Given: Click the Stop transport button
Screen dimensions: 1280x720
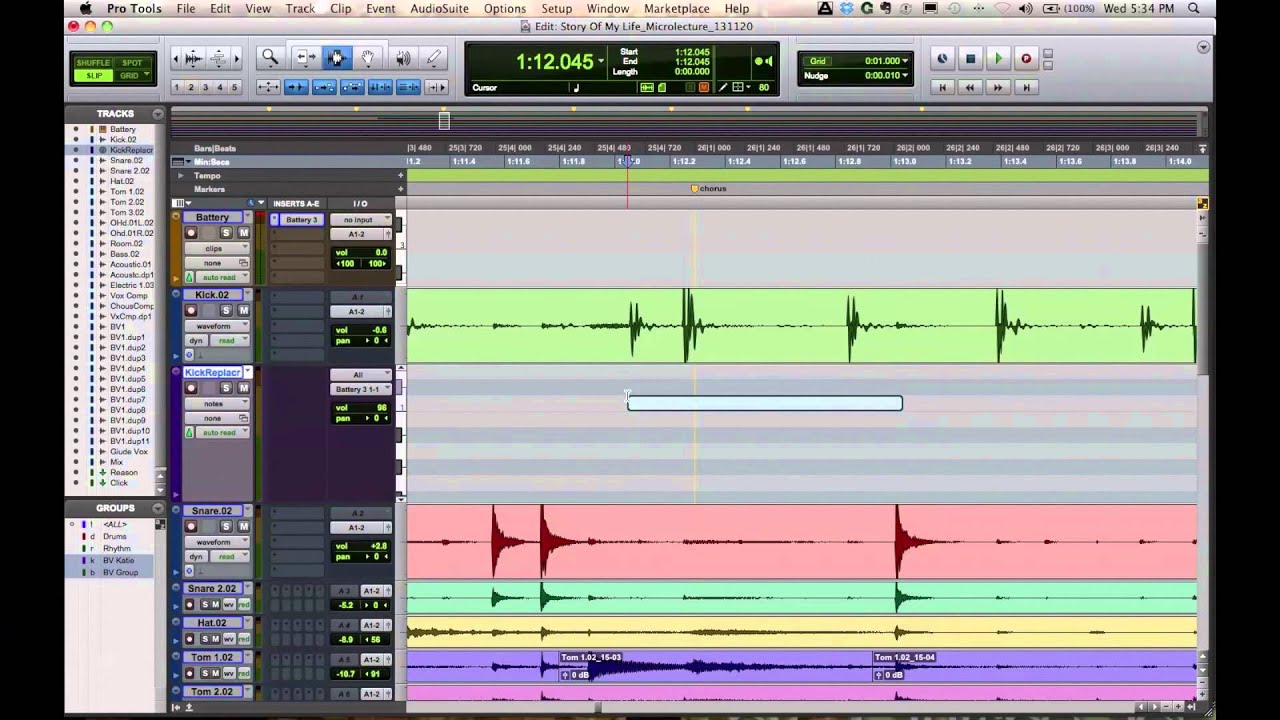Looking at the screenshot, I should click(970, 59).
